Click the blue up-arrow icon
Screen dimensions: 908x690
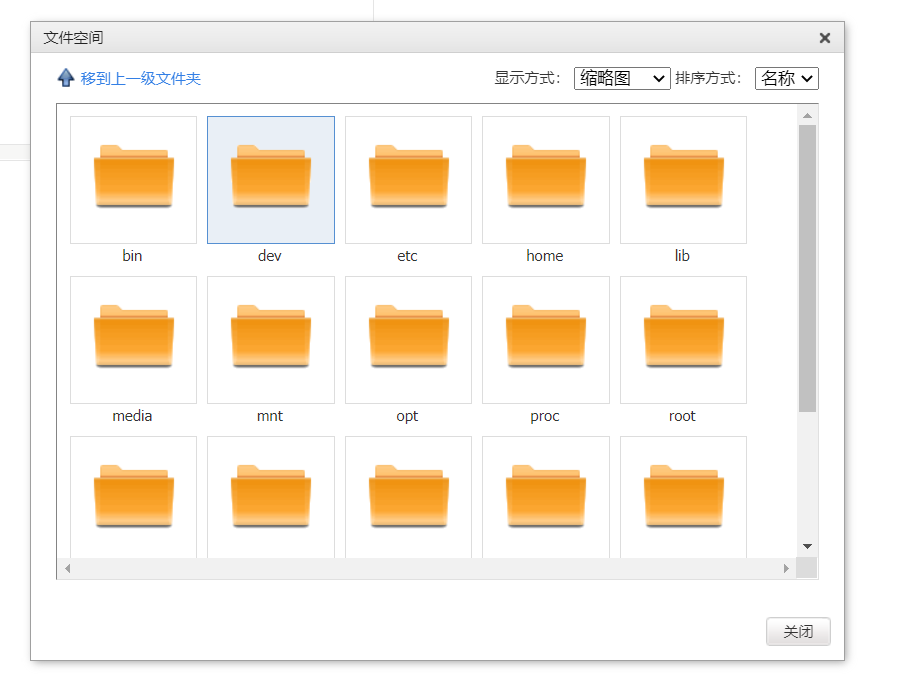[x=66, y=78]
